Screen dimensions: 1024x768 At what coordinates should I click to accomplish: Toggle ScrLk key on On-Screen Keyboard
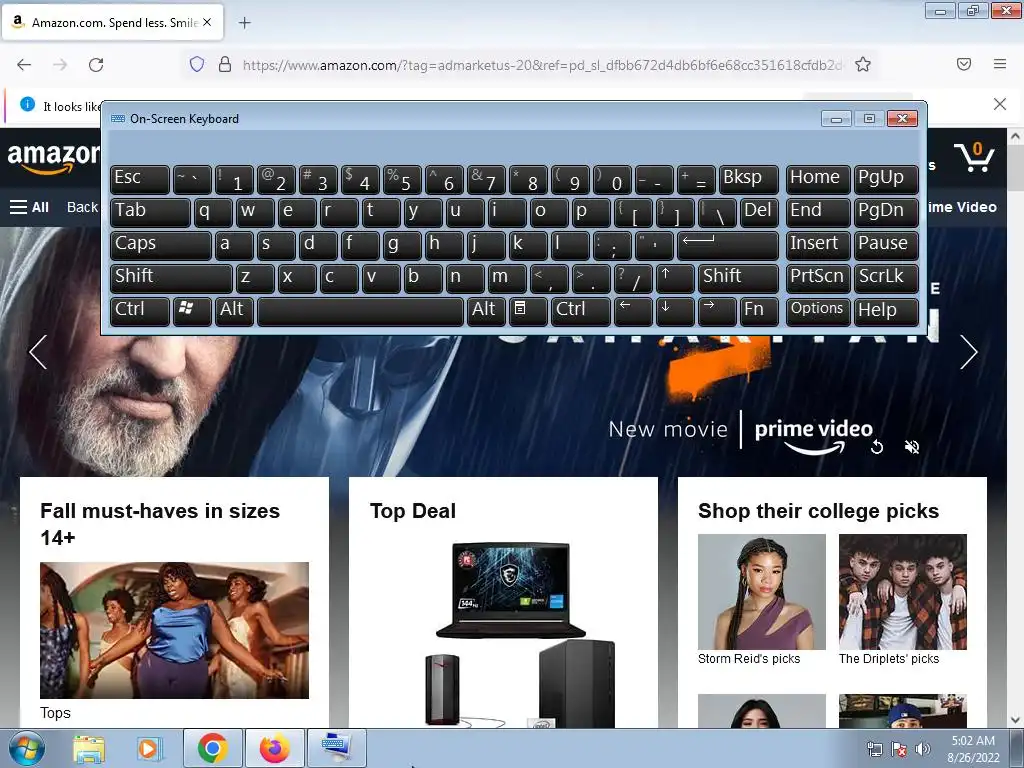point(886,278)
